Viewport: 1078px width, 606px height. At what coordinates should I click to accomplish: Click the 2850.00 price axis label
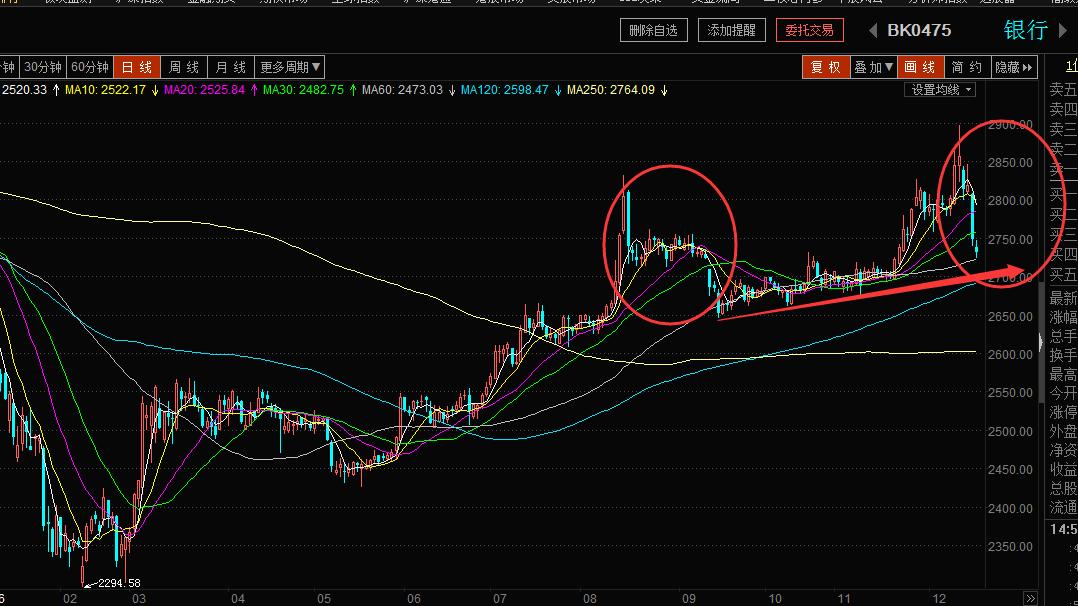[x=1010, y=163]
